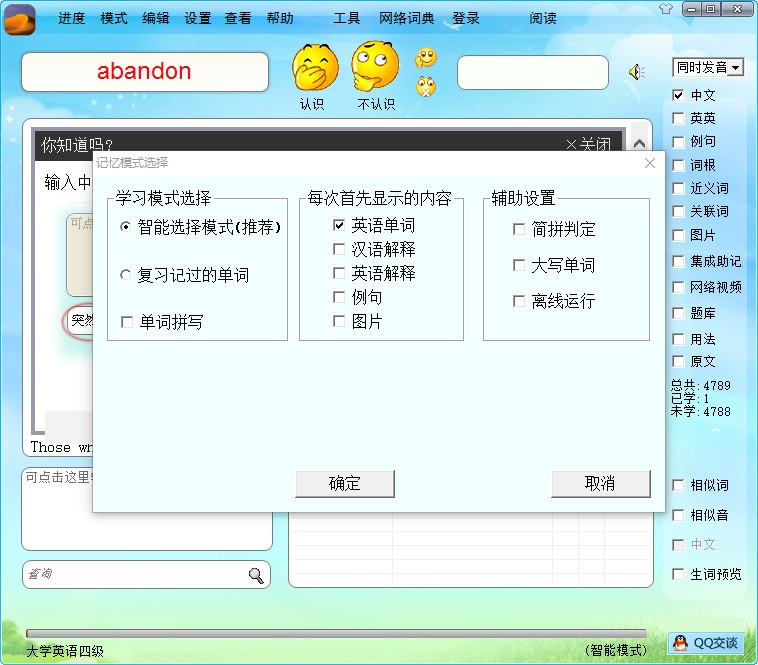Select 复习记过的单词 radio button
758x665 pixels.
coord(125,275)
